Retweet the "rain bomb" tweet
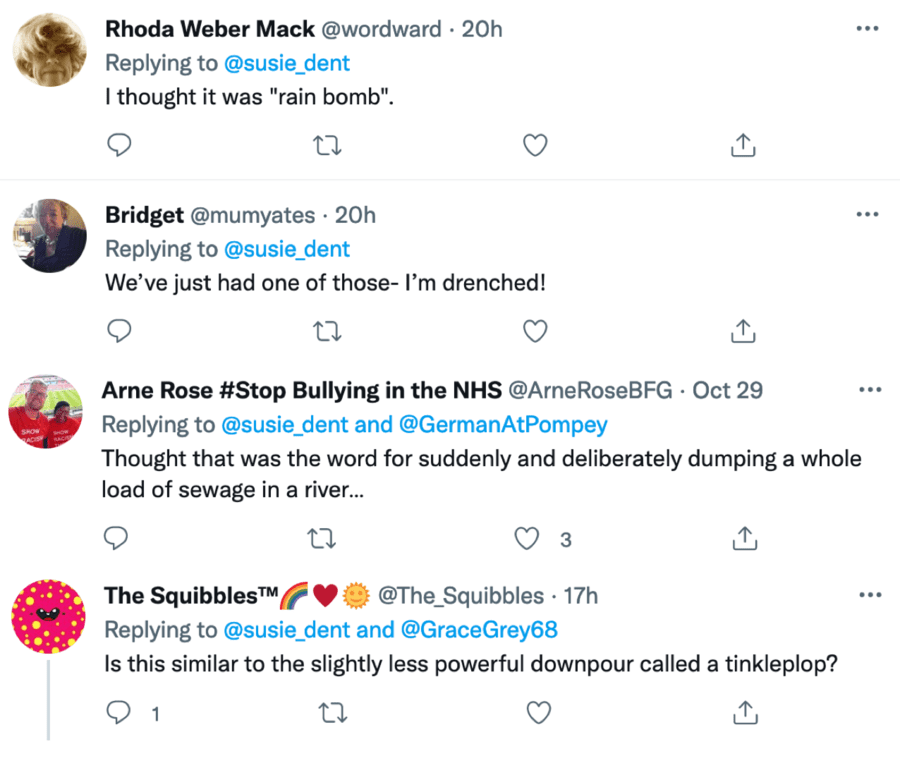Image resolution: width=900 pixels, height=763 pixels. (x=327, y=145)
